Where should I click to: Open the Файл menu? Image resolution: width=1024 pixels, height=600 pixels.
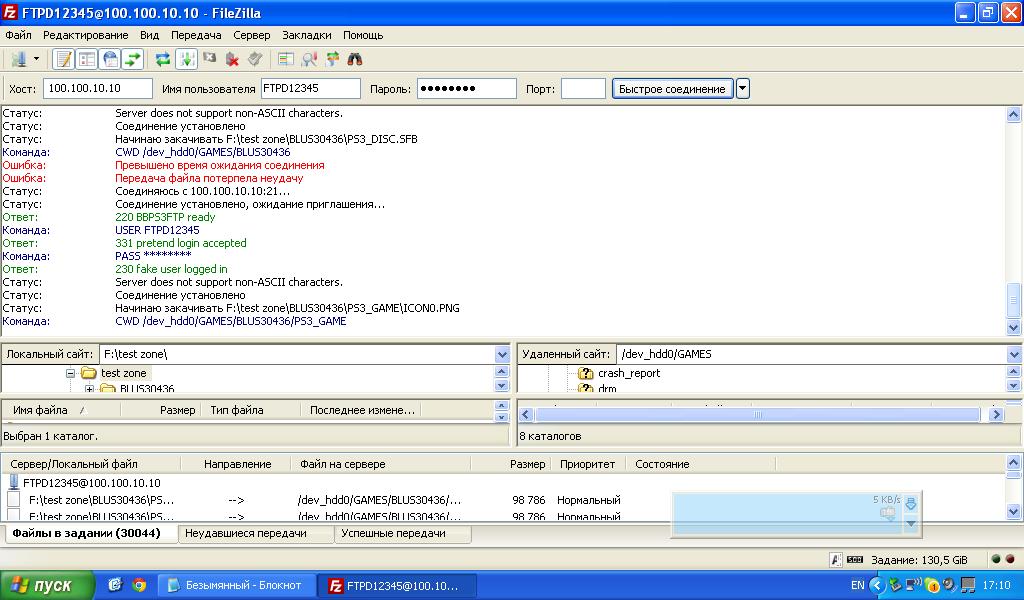click(x=18, y=35)
